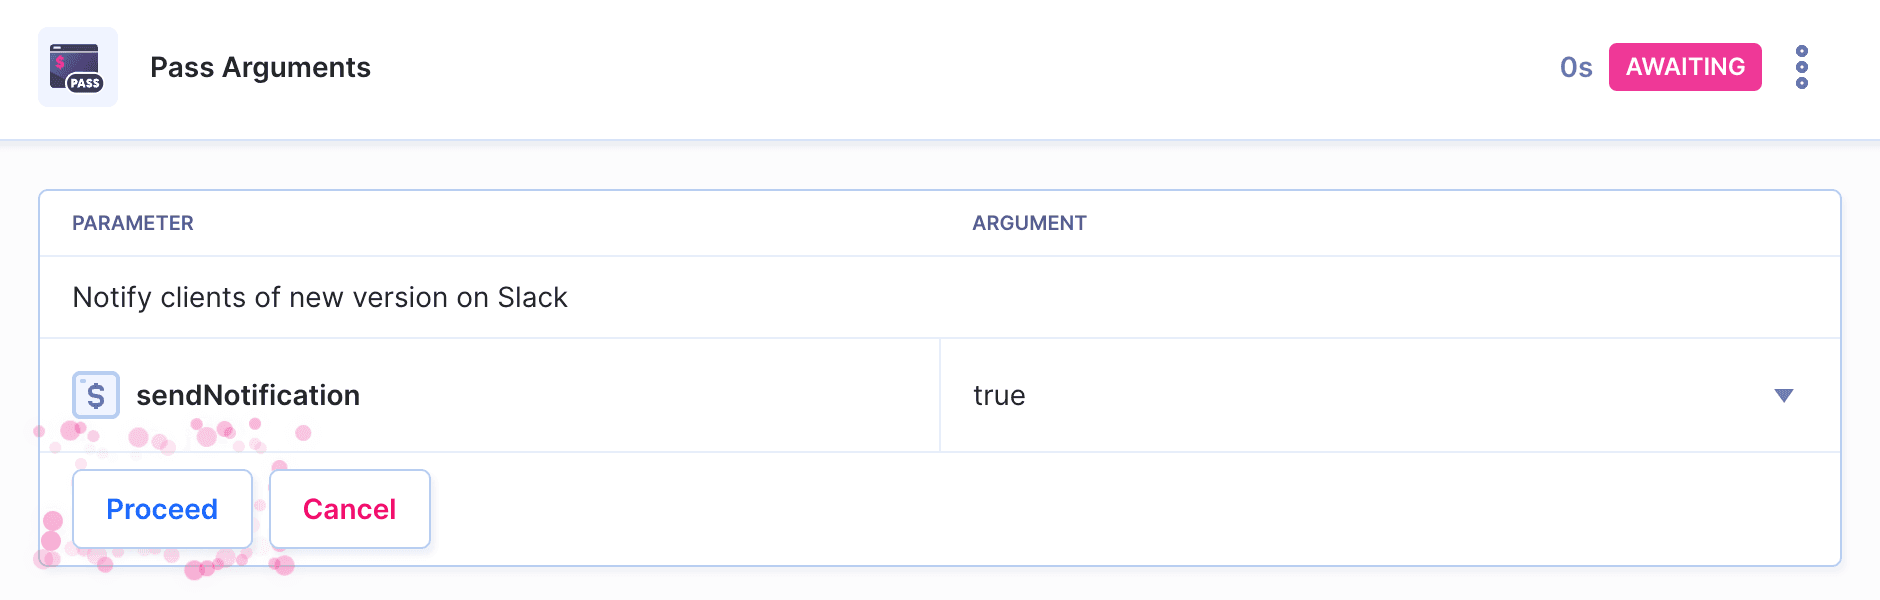Open the three-dot options menu
Image resolution: width=1880 pixels, height=600 pixels.
(1801, 67)
